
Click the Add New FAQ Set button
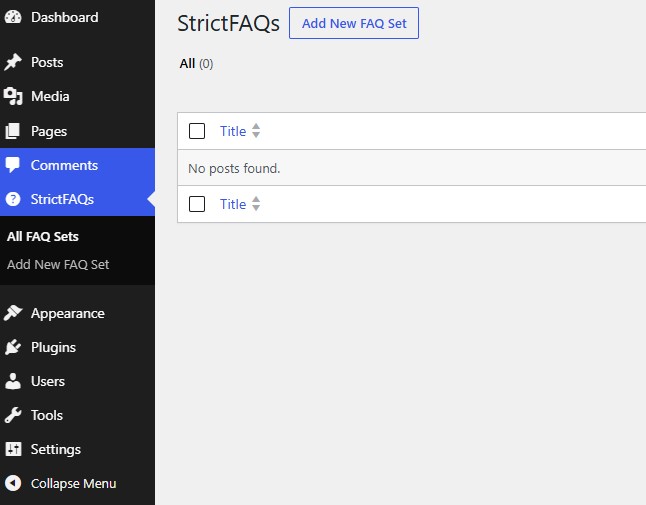pos(354,23)
